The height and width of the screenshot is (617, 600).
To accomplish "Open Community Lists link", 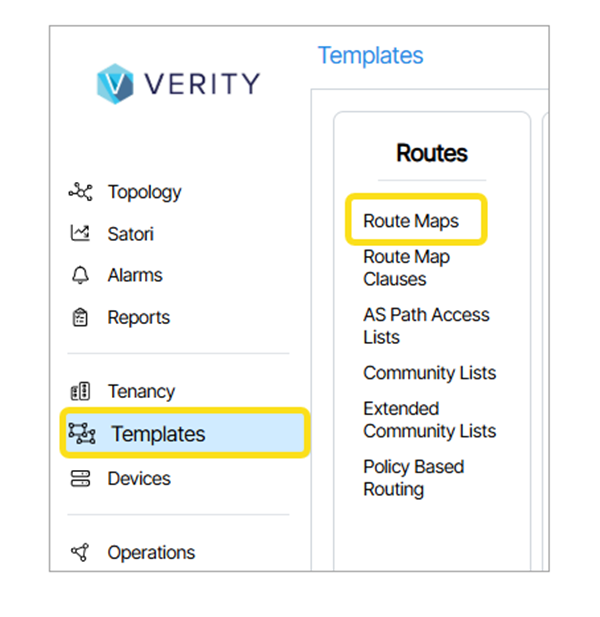I will (429, 373).
